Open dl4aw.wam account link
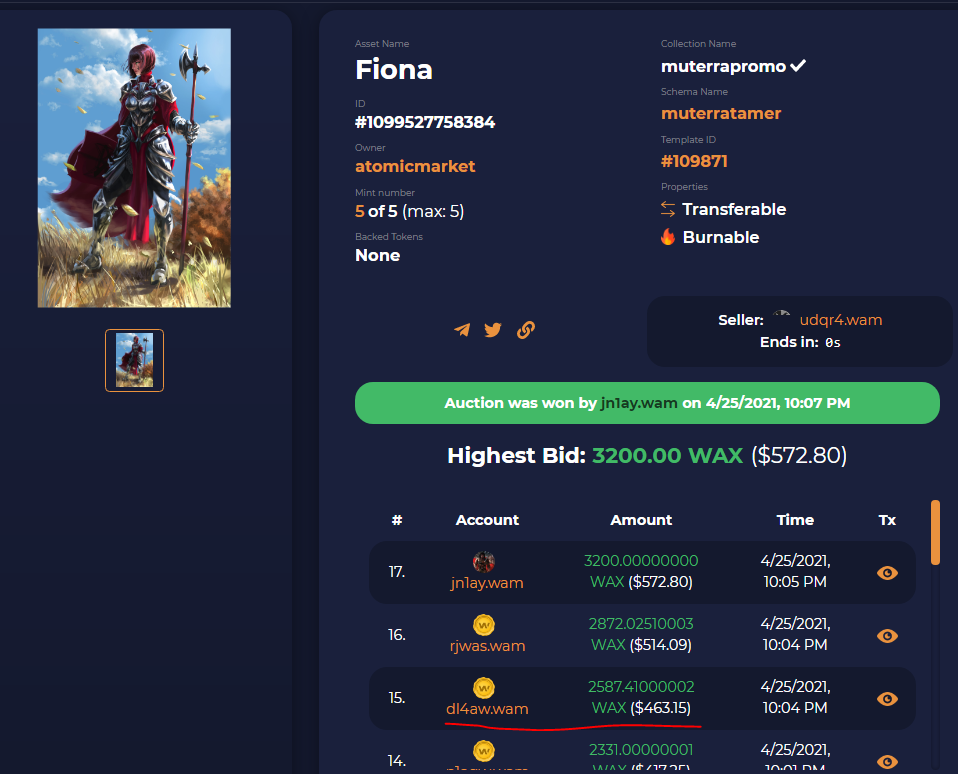This screenshot has width=958, height=774. coord(487,709)
